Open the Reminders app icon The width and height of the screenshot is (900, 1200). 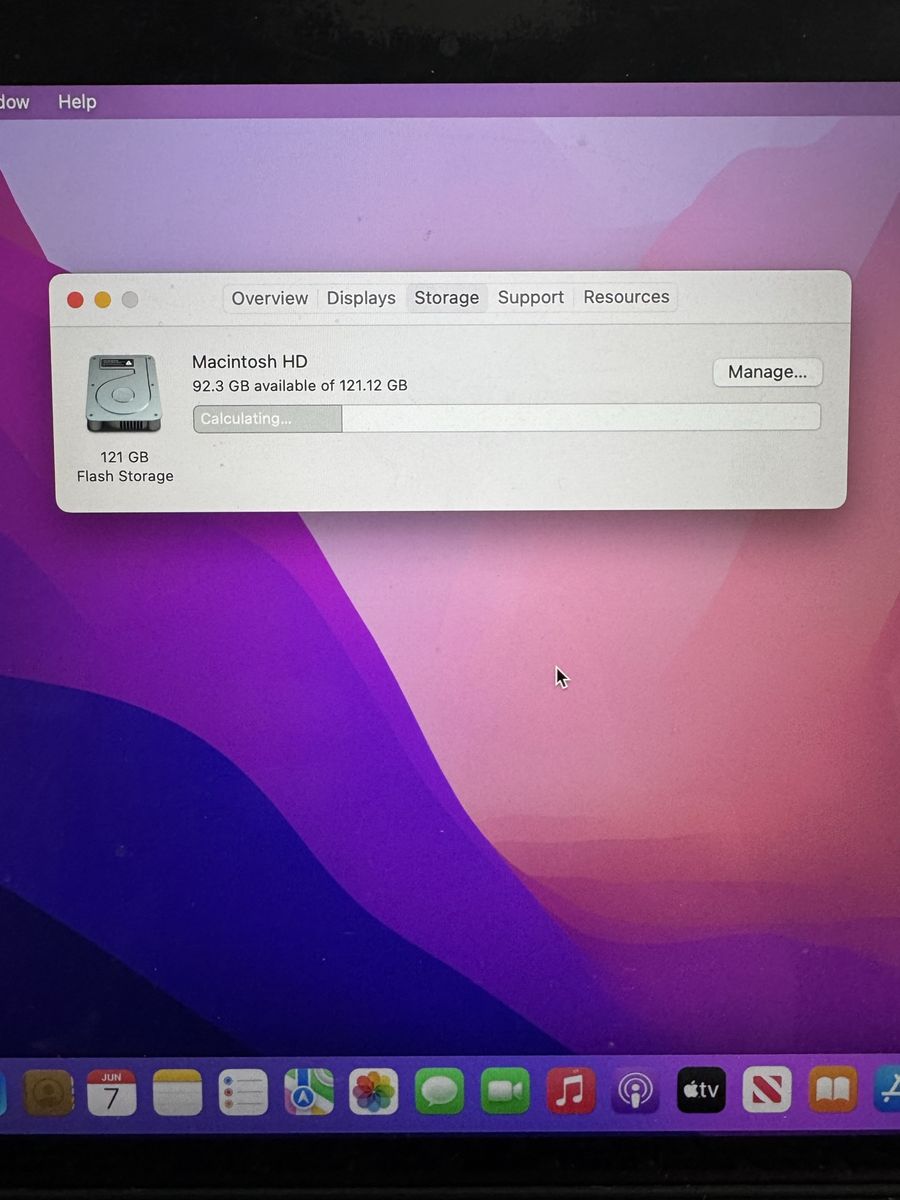pos(243,1092)
